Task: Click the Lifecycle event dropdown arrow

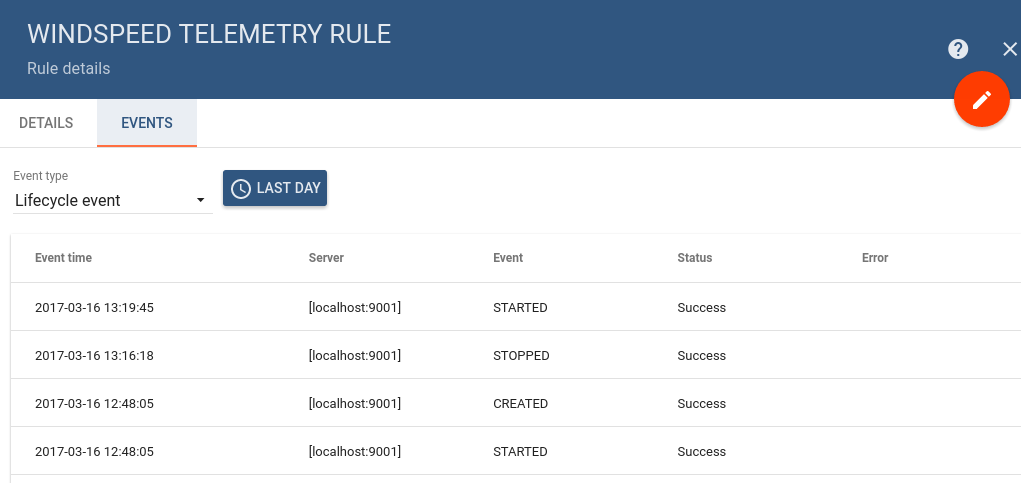Action: point(201,200)
